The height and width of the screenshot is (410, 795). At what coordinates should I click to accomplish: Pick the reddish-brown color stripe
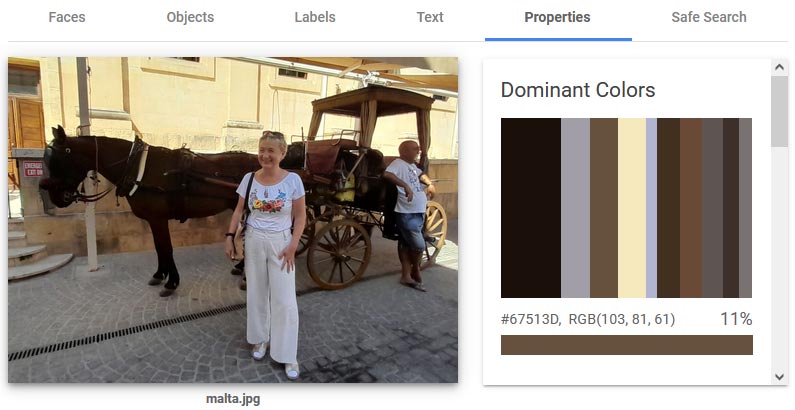pos(691,208)
